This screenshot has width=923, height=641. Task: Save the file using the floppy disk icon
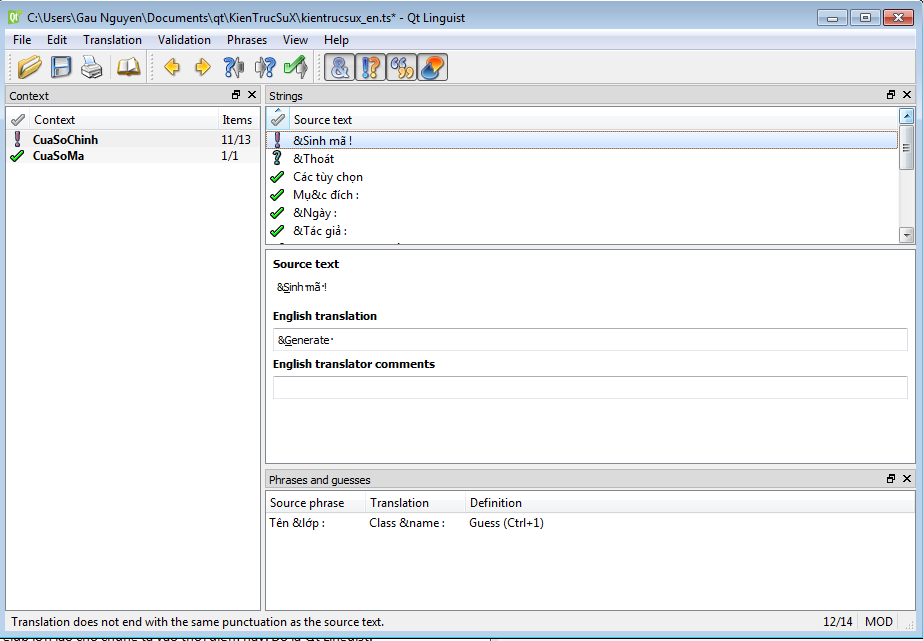pos(61,67)
